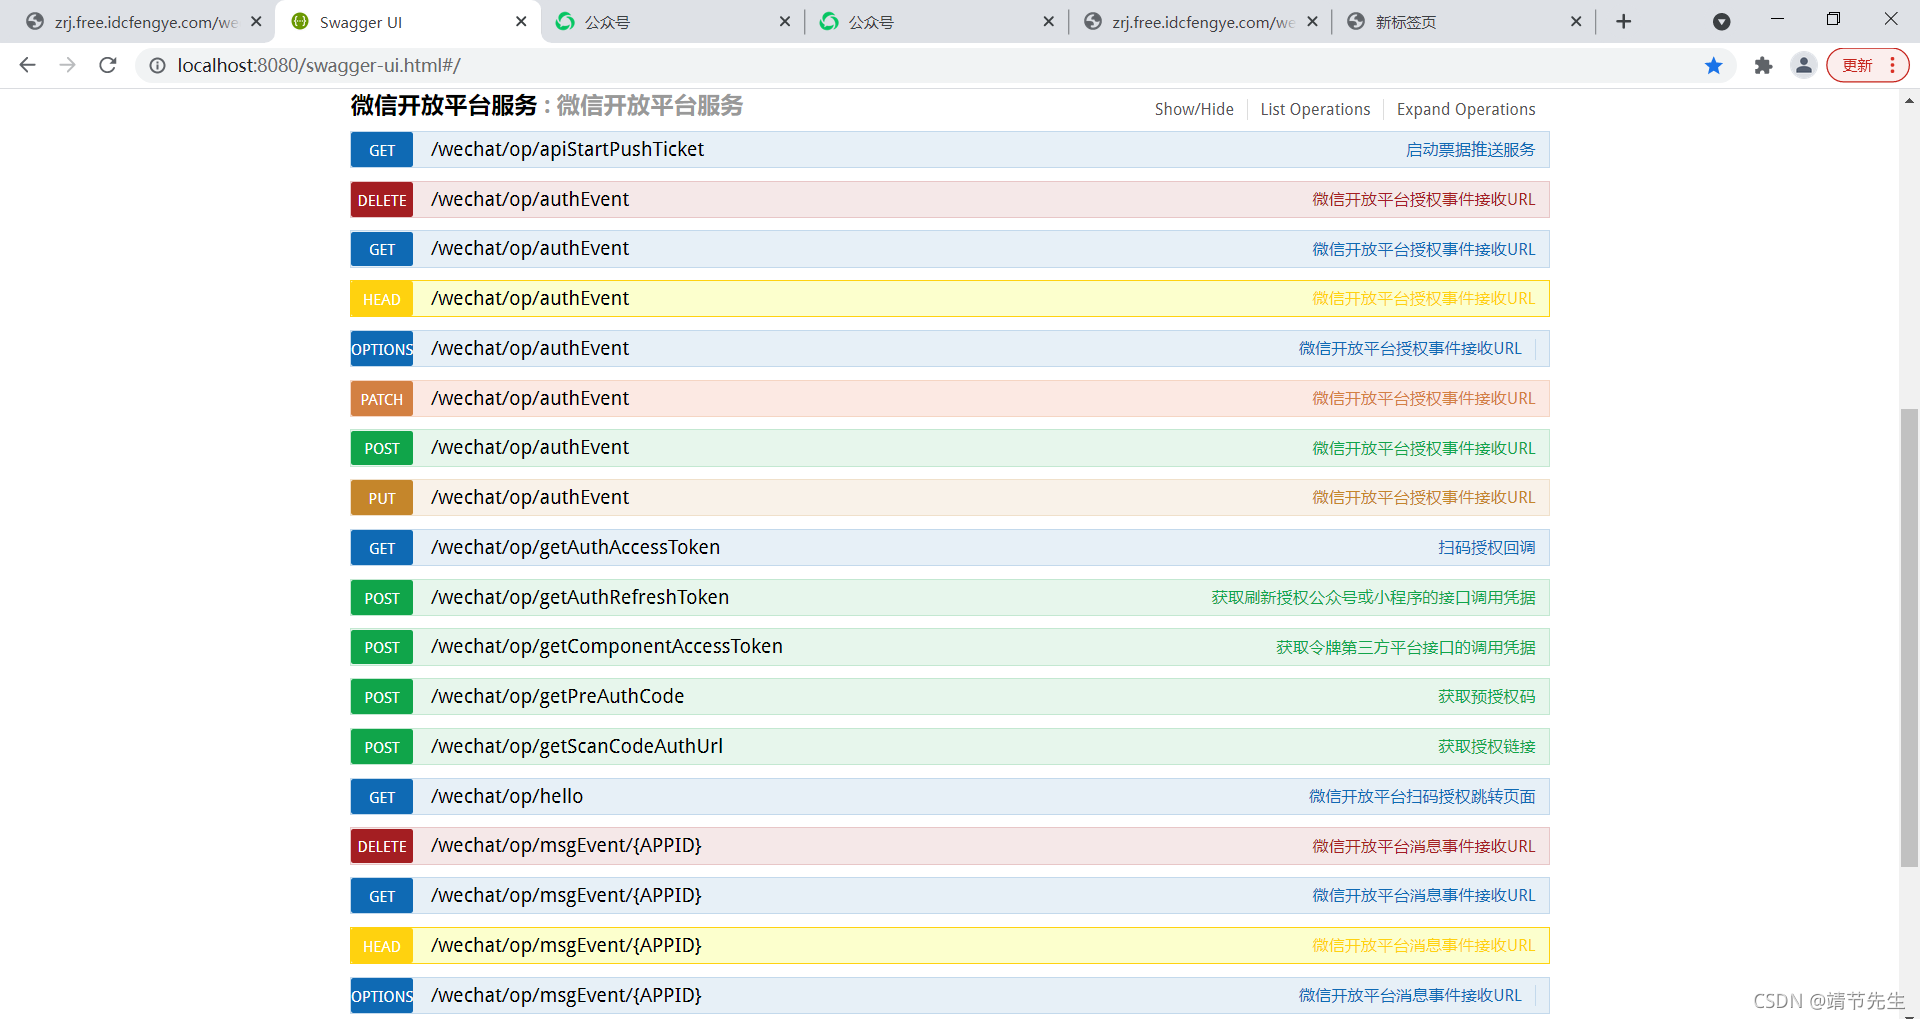Click the POST badge for authEvent
The image size is (1920, 1019).
382,448
